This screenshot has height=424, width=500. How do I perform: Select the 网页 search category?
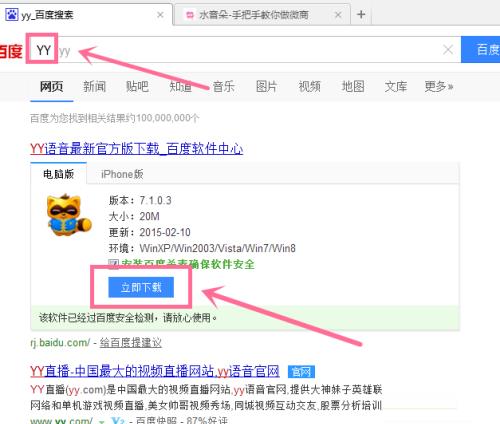52,87
